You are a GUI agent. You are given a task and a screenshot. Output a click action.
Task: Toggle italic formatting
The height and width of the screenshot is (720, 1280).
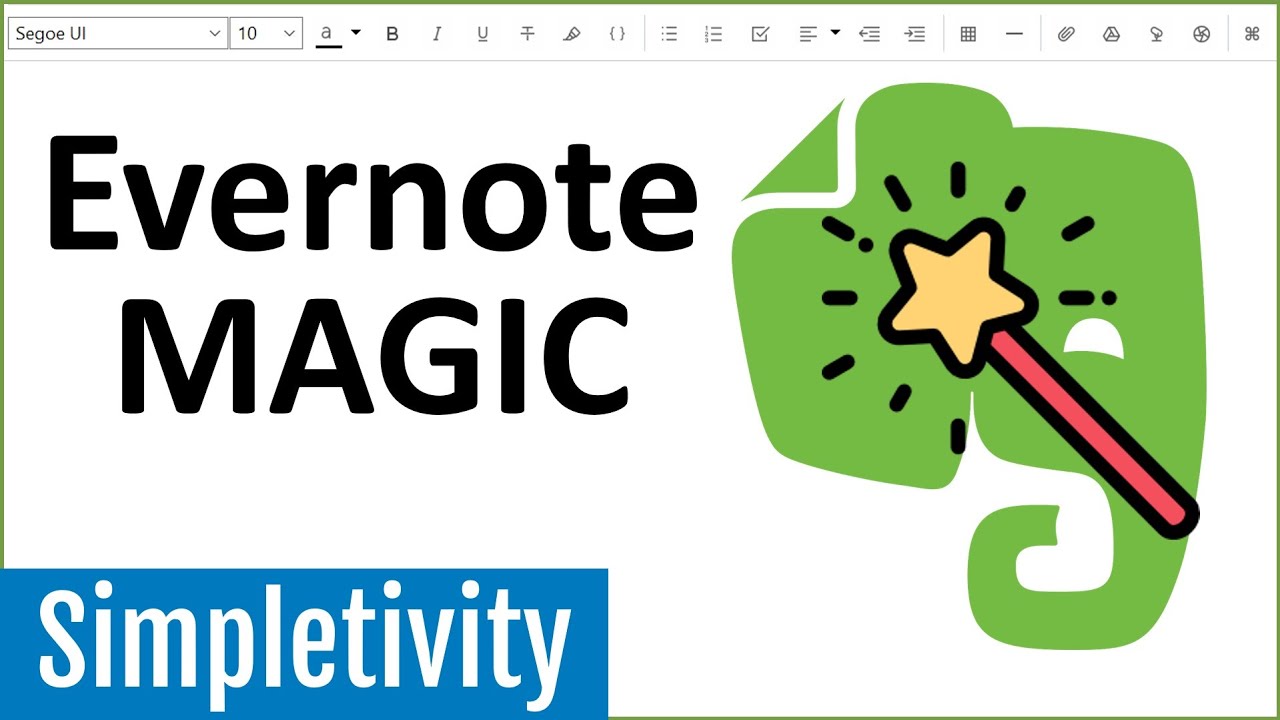[x=437, y=34]
